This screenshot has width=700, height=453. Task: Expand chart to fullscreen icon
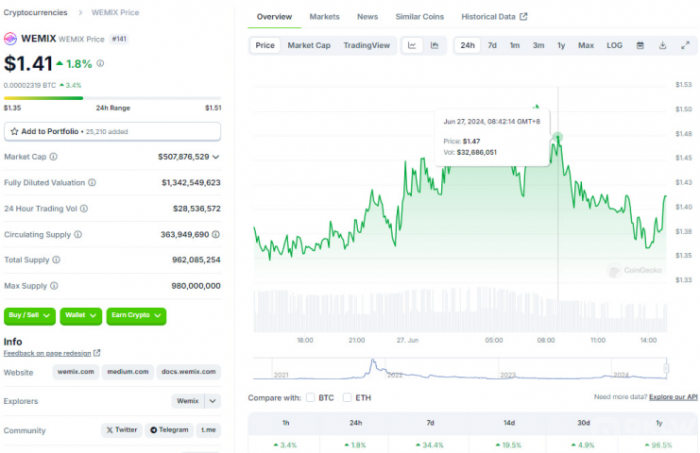click(x=685, y=46)
